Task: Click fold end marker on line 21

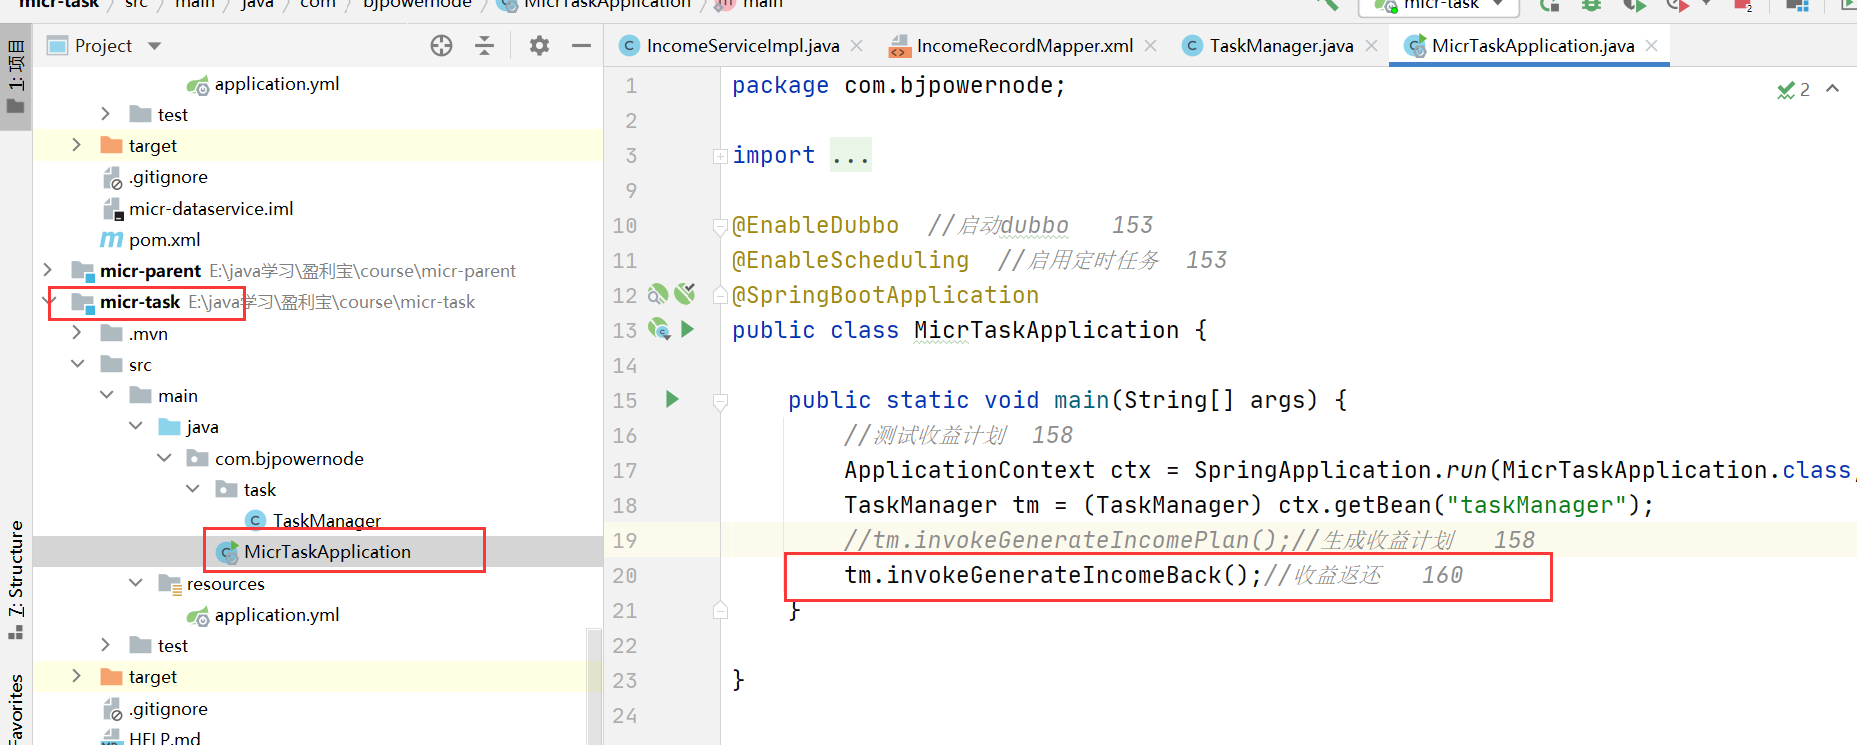Action: coord(720,610)
